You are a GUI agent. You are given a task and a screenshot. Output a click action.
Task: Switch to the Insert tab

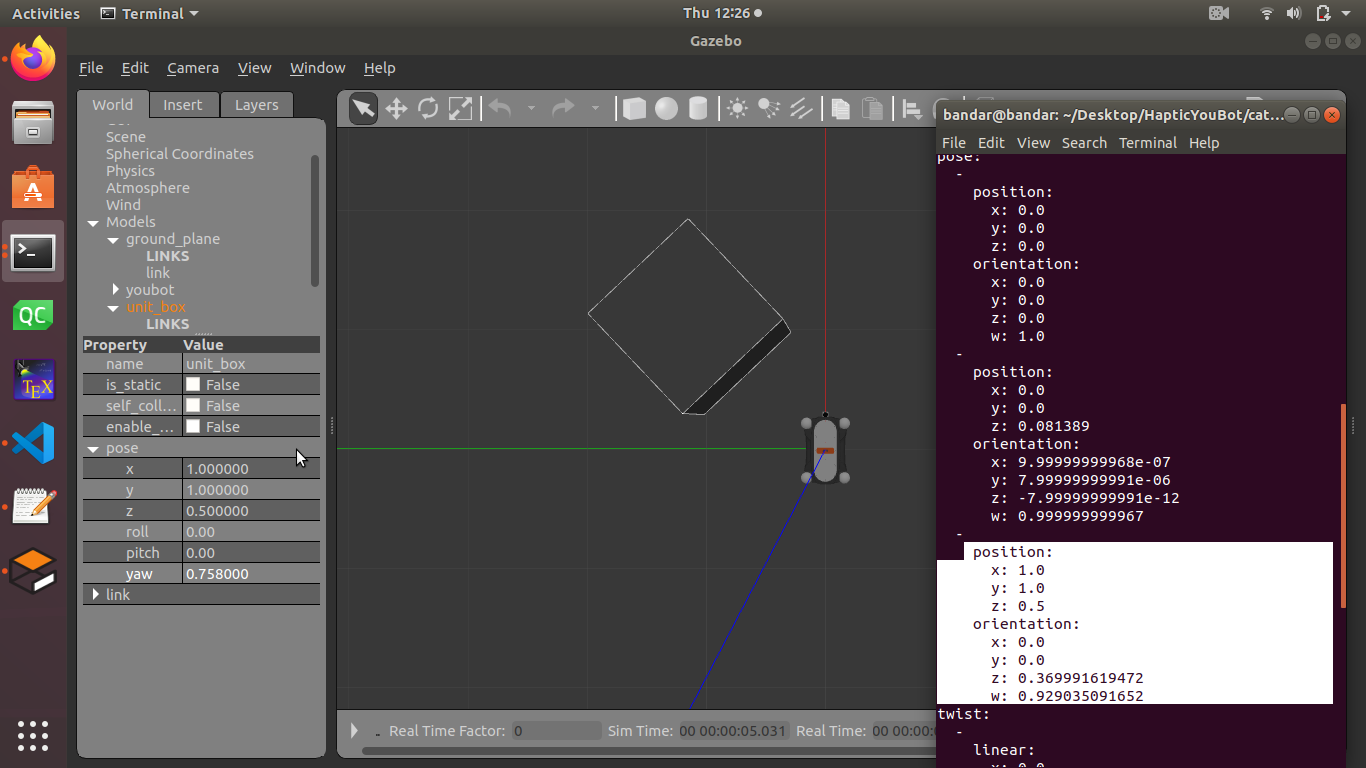point(183,105)
